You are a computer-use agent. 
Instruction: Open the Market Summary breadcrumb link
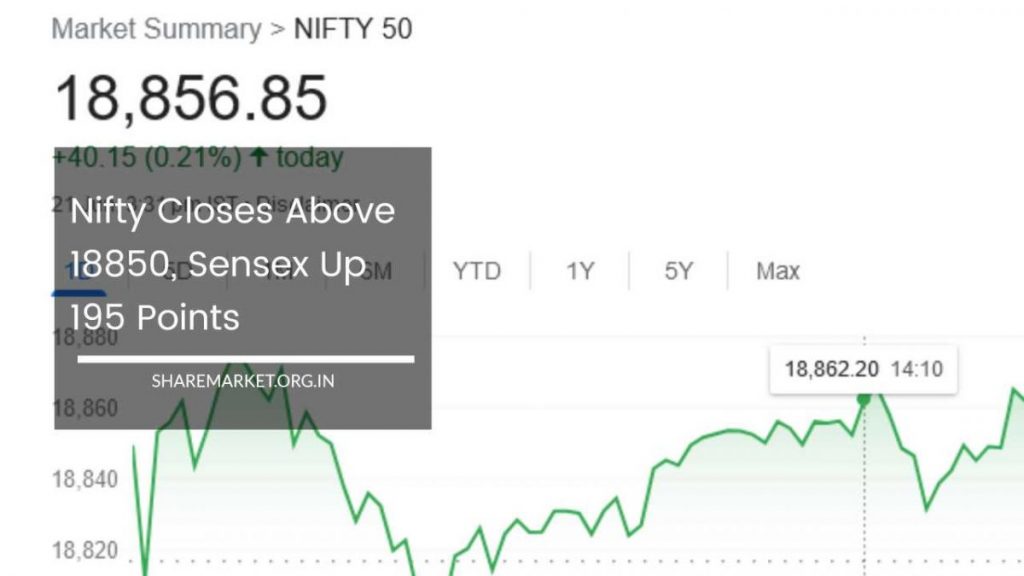point(155,29)
